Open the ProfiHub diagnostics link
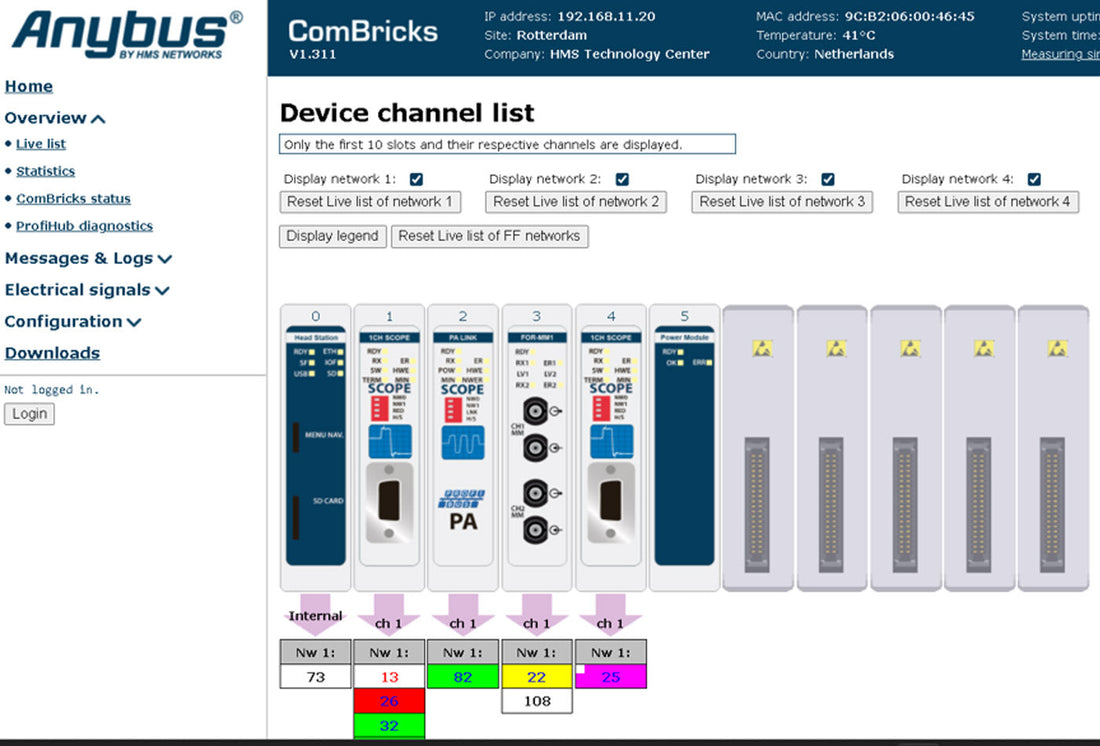The width and height of the screenshot is (1100, 746). point(84,226)
